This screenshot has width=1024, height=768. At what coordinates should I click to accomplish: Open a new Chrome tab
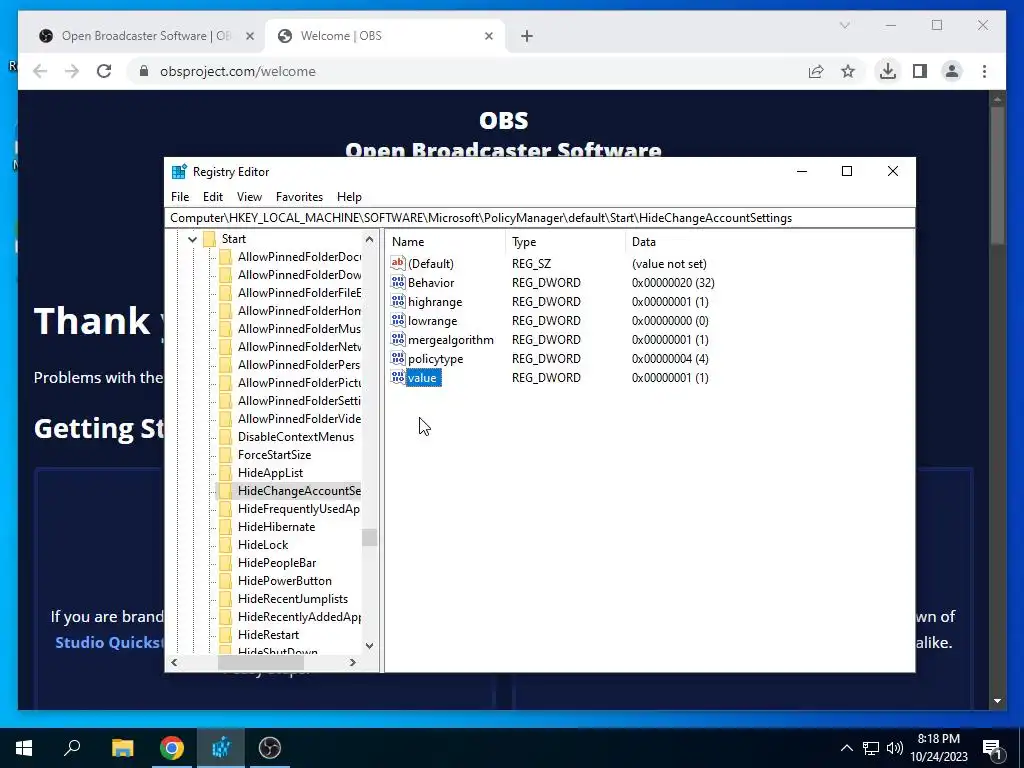pos(527,36)
